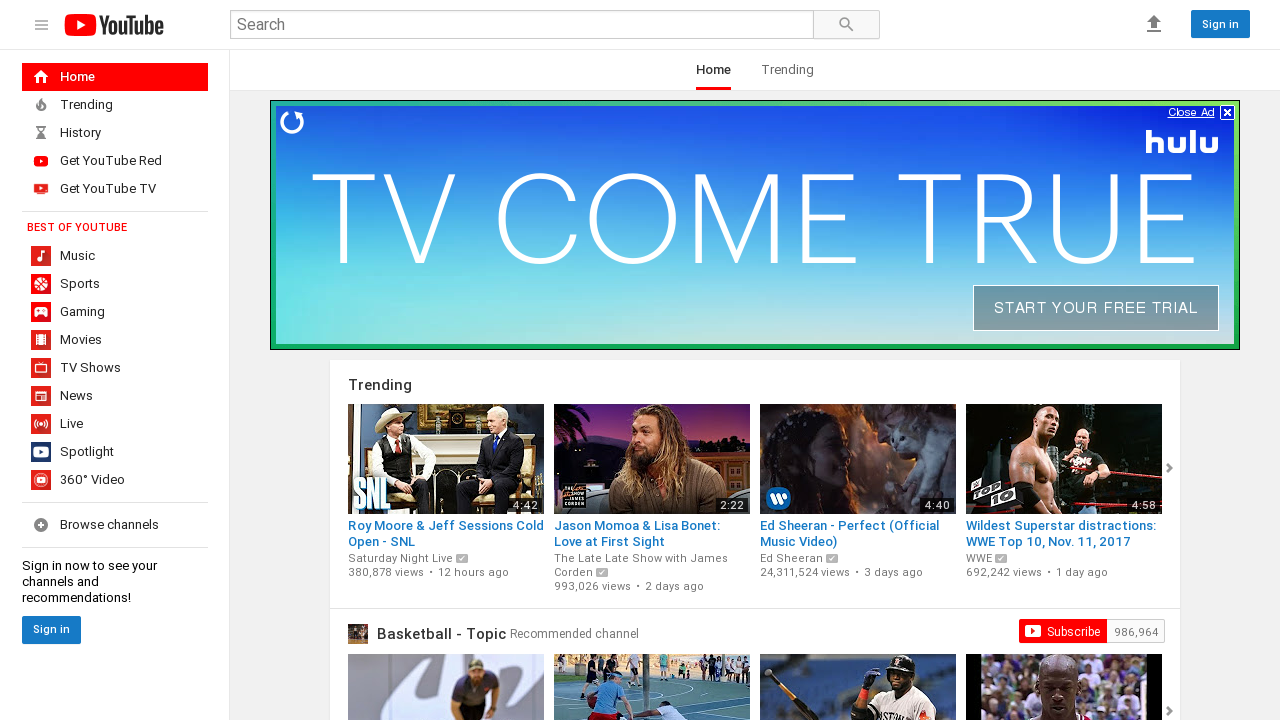1280x720 pixels.
Task: Open the Jason Momoa video thumbnail
Action: click(x=652, y=459)
